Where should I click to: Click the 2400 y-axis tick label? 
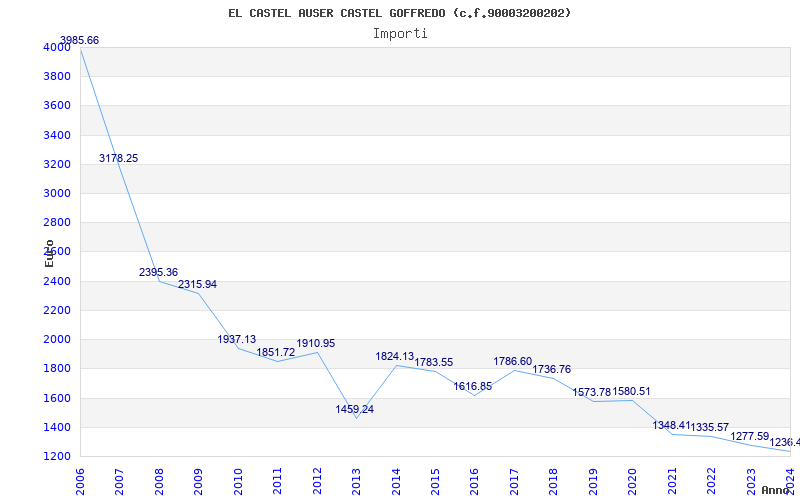(x=58, y=281)
